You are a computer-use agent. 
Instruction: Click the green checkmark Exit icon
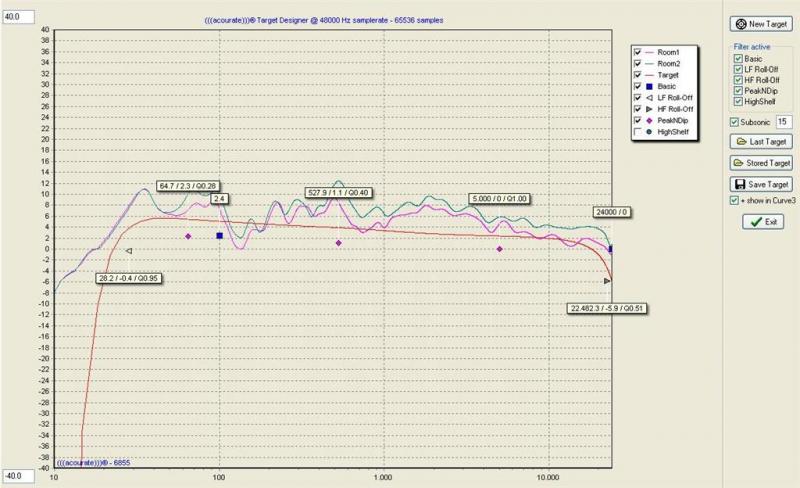click(756, 222)
